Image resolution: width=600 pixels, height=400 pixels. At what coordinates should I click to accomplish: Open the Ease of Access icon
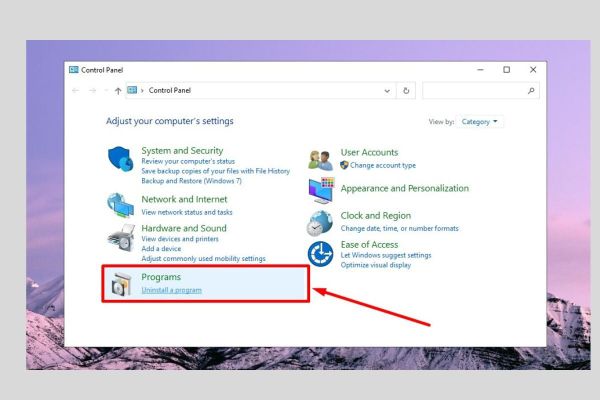tap(320, 254)
